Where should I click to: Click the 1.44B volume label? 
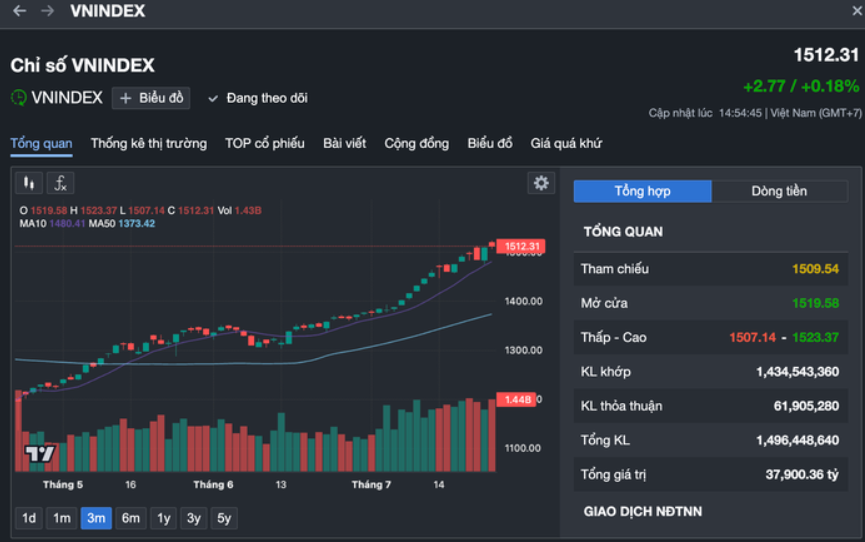[x=517, y=400]
